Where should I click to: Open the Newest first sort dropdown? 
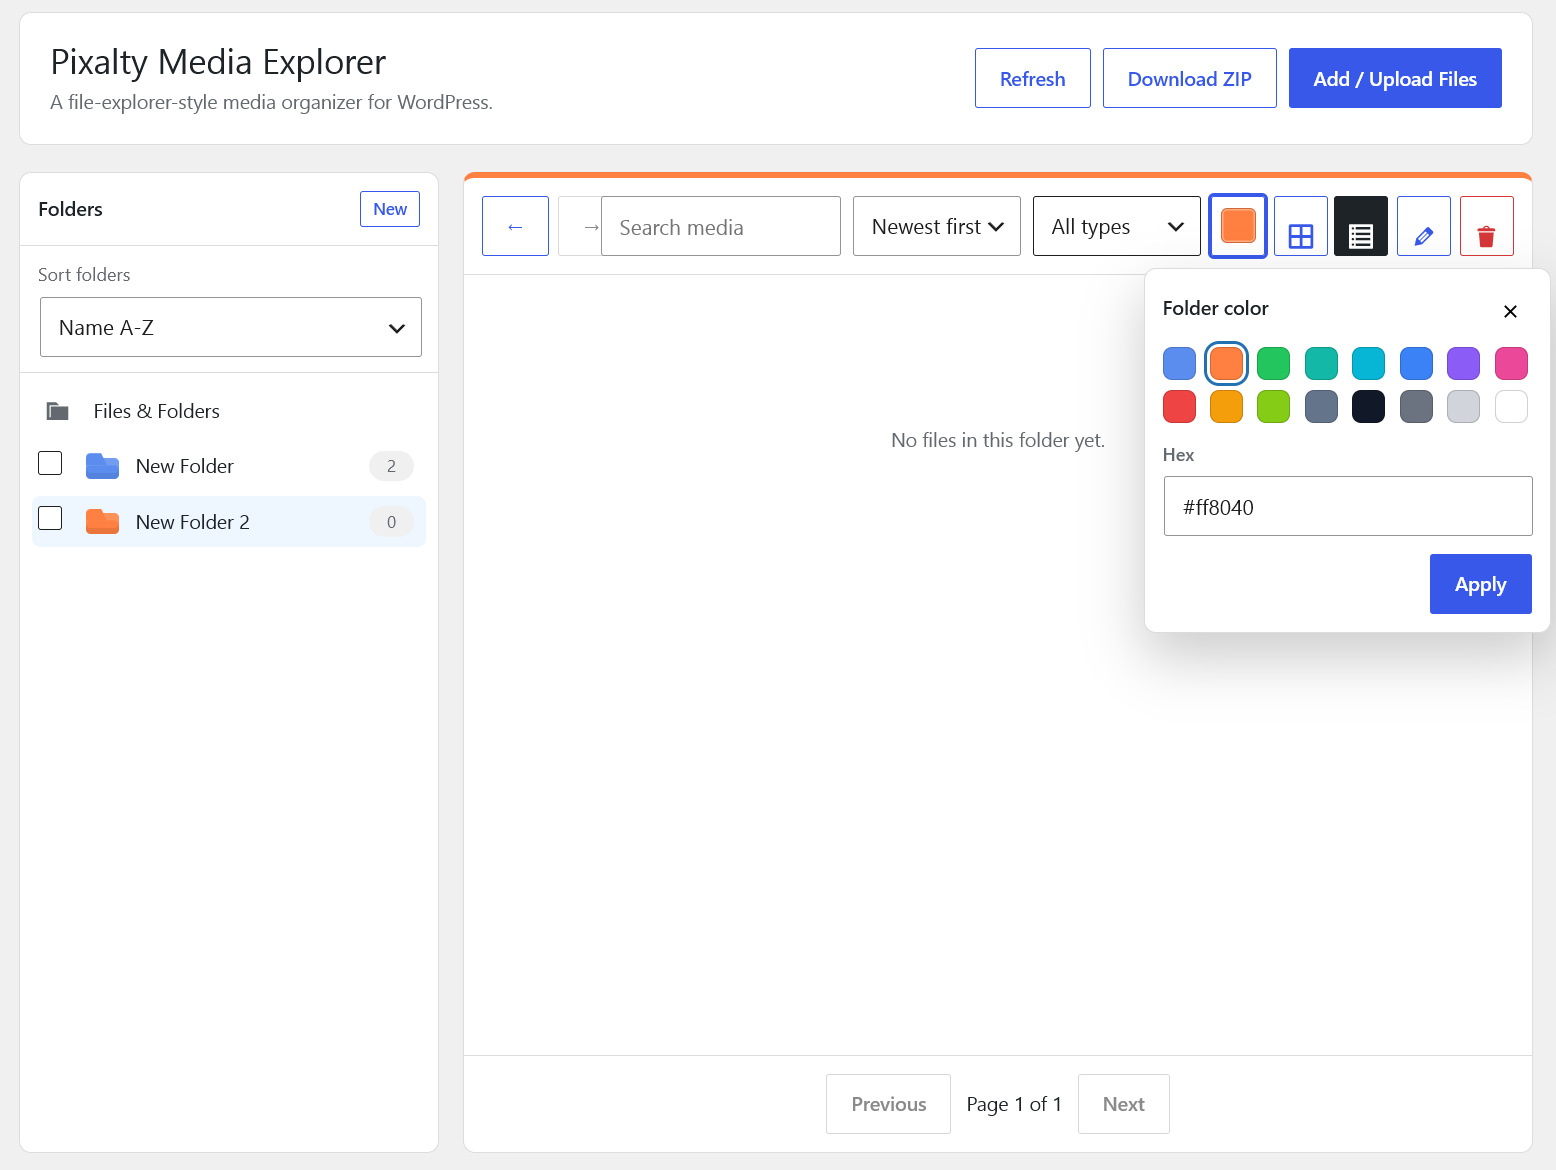[937, 226]
